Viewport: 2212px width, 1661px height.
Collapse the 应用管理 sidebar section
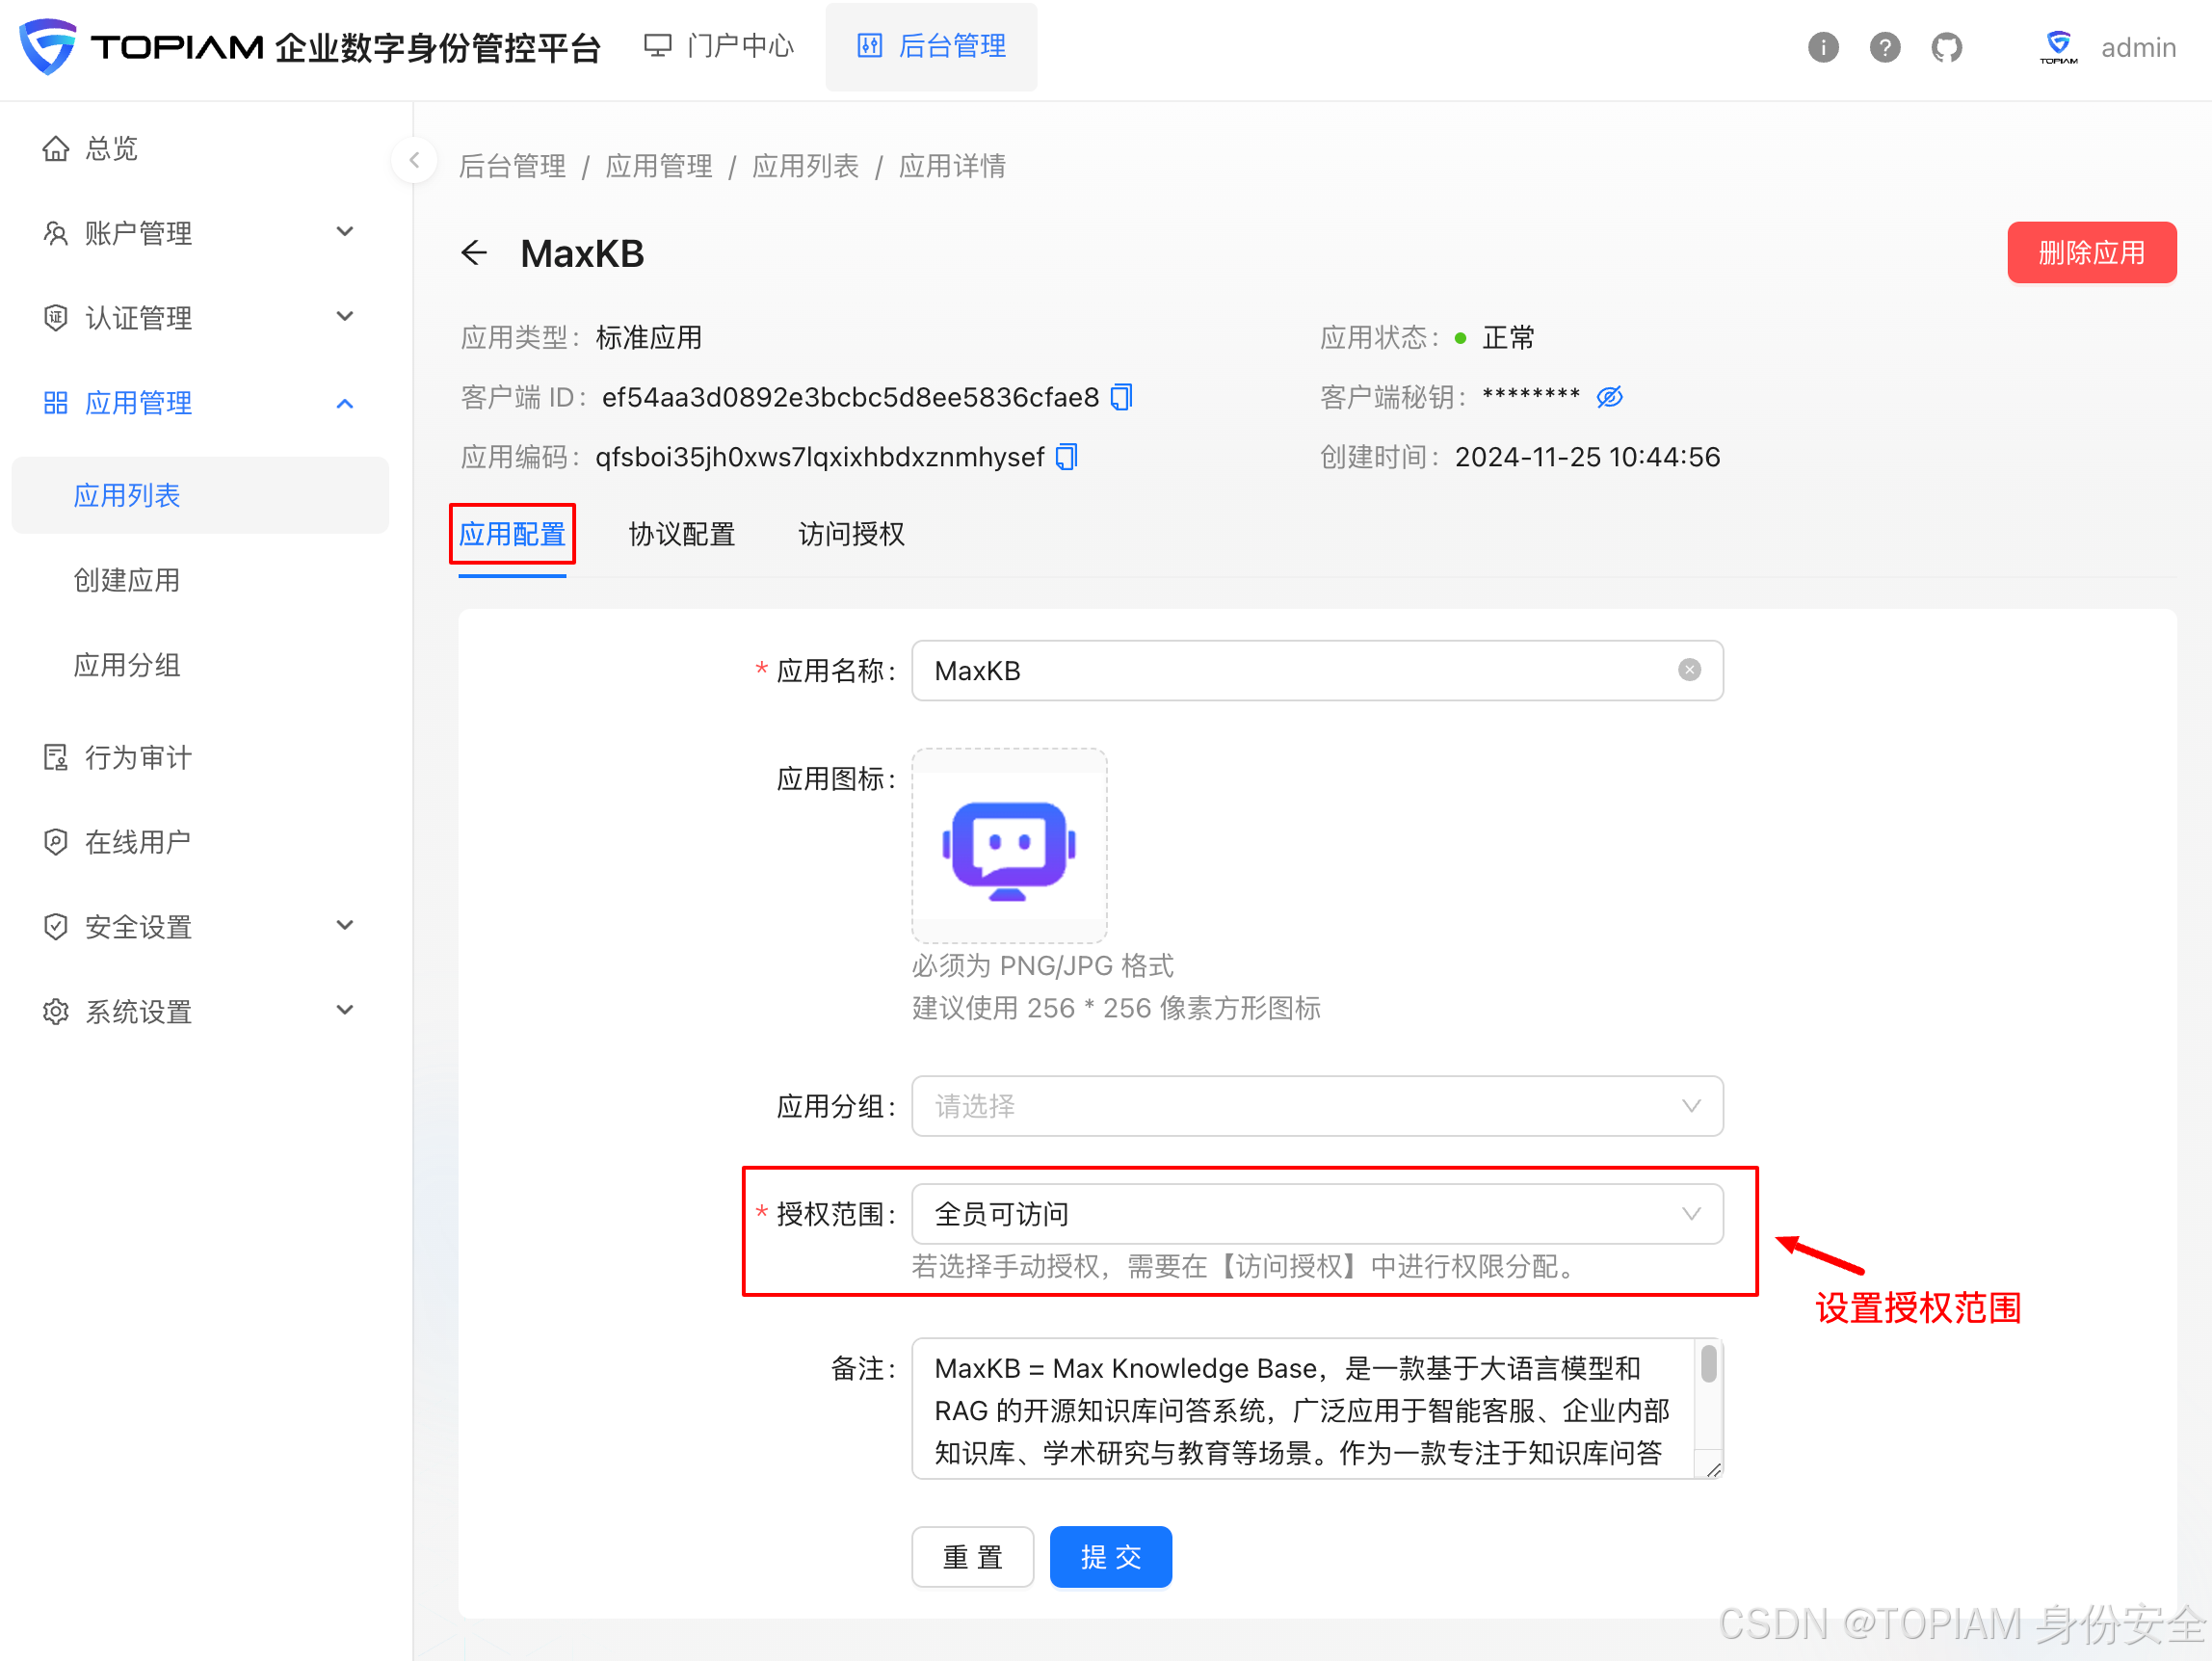345,403
